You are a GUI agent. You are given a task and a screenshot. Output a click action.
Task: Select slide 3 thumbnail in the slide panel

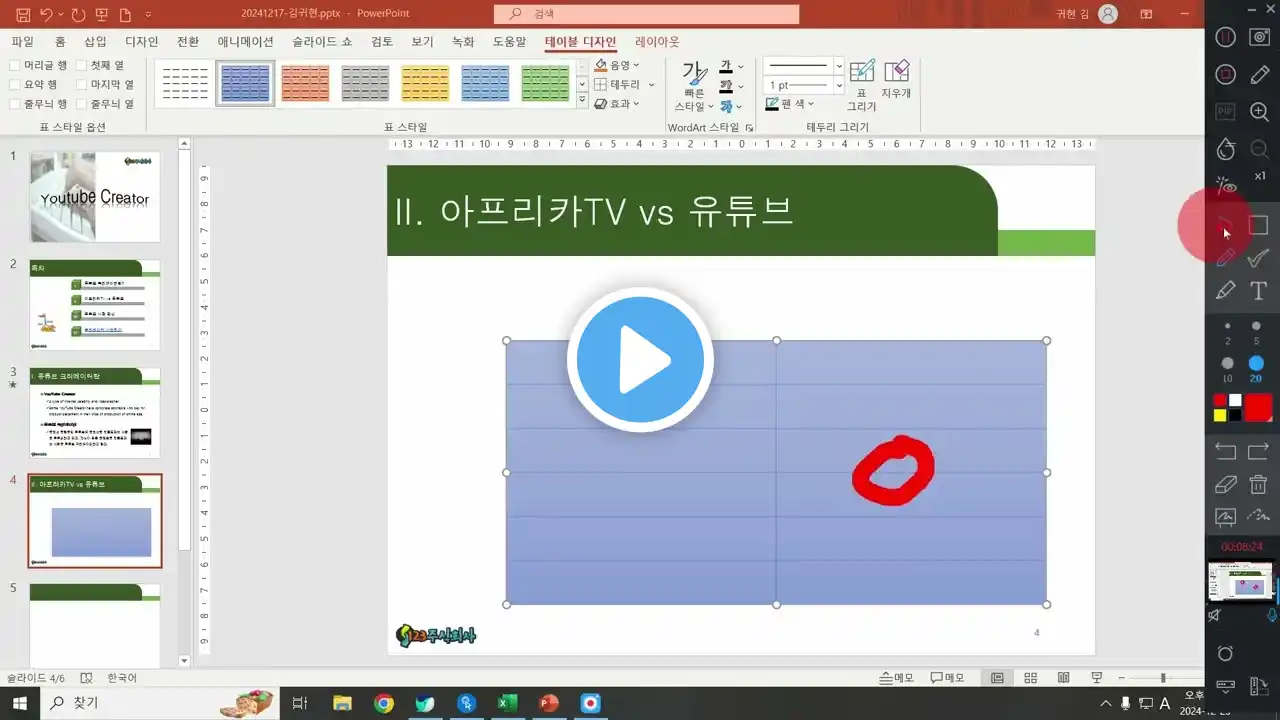pyautogui.click(x=95, y=412)
